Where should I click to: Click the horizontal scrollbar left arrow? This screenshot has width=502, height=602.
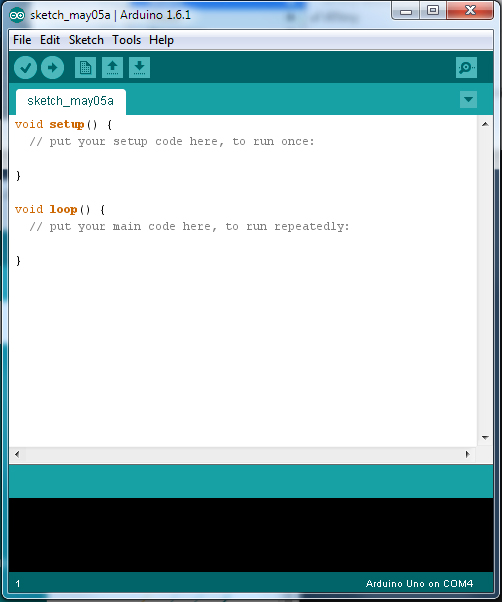pyautogui.click(x=17, y=454)
